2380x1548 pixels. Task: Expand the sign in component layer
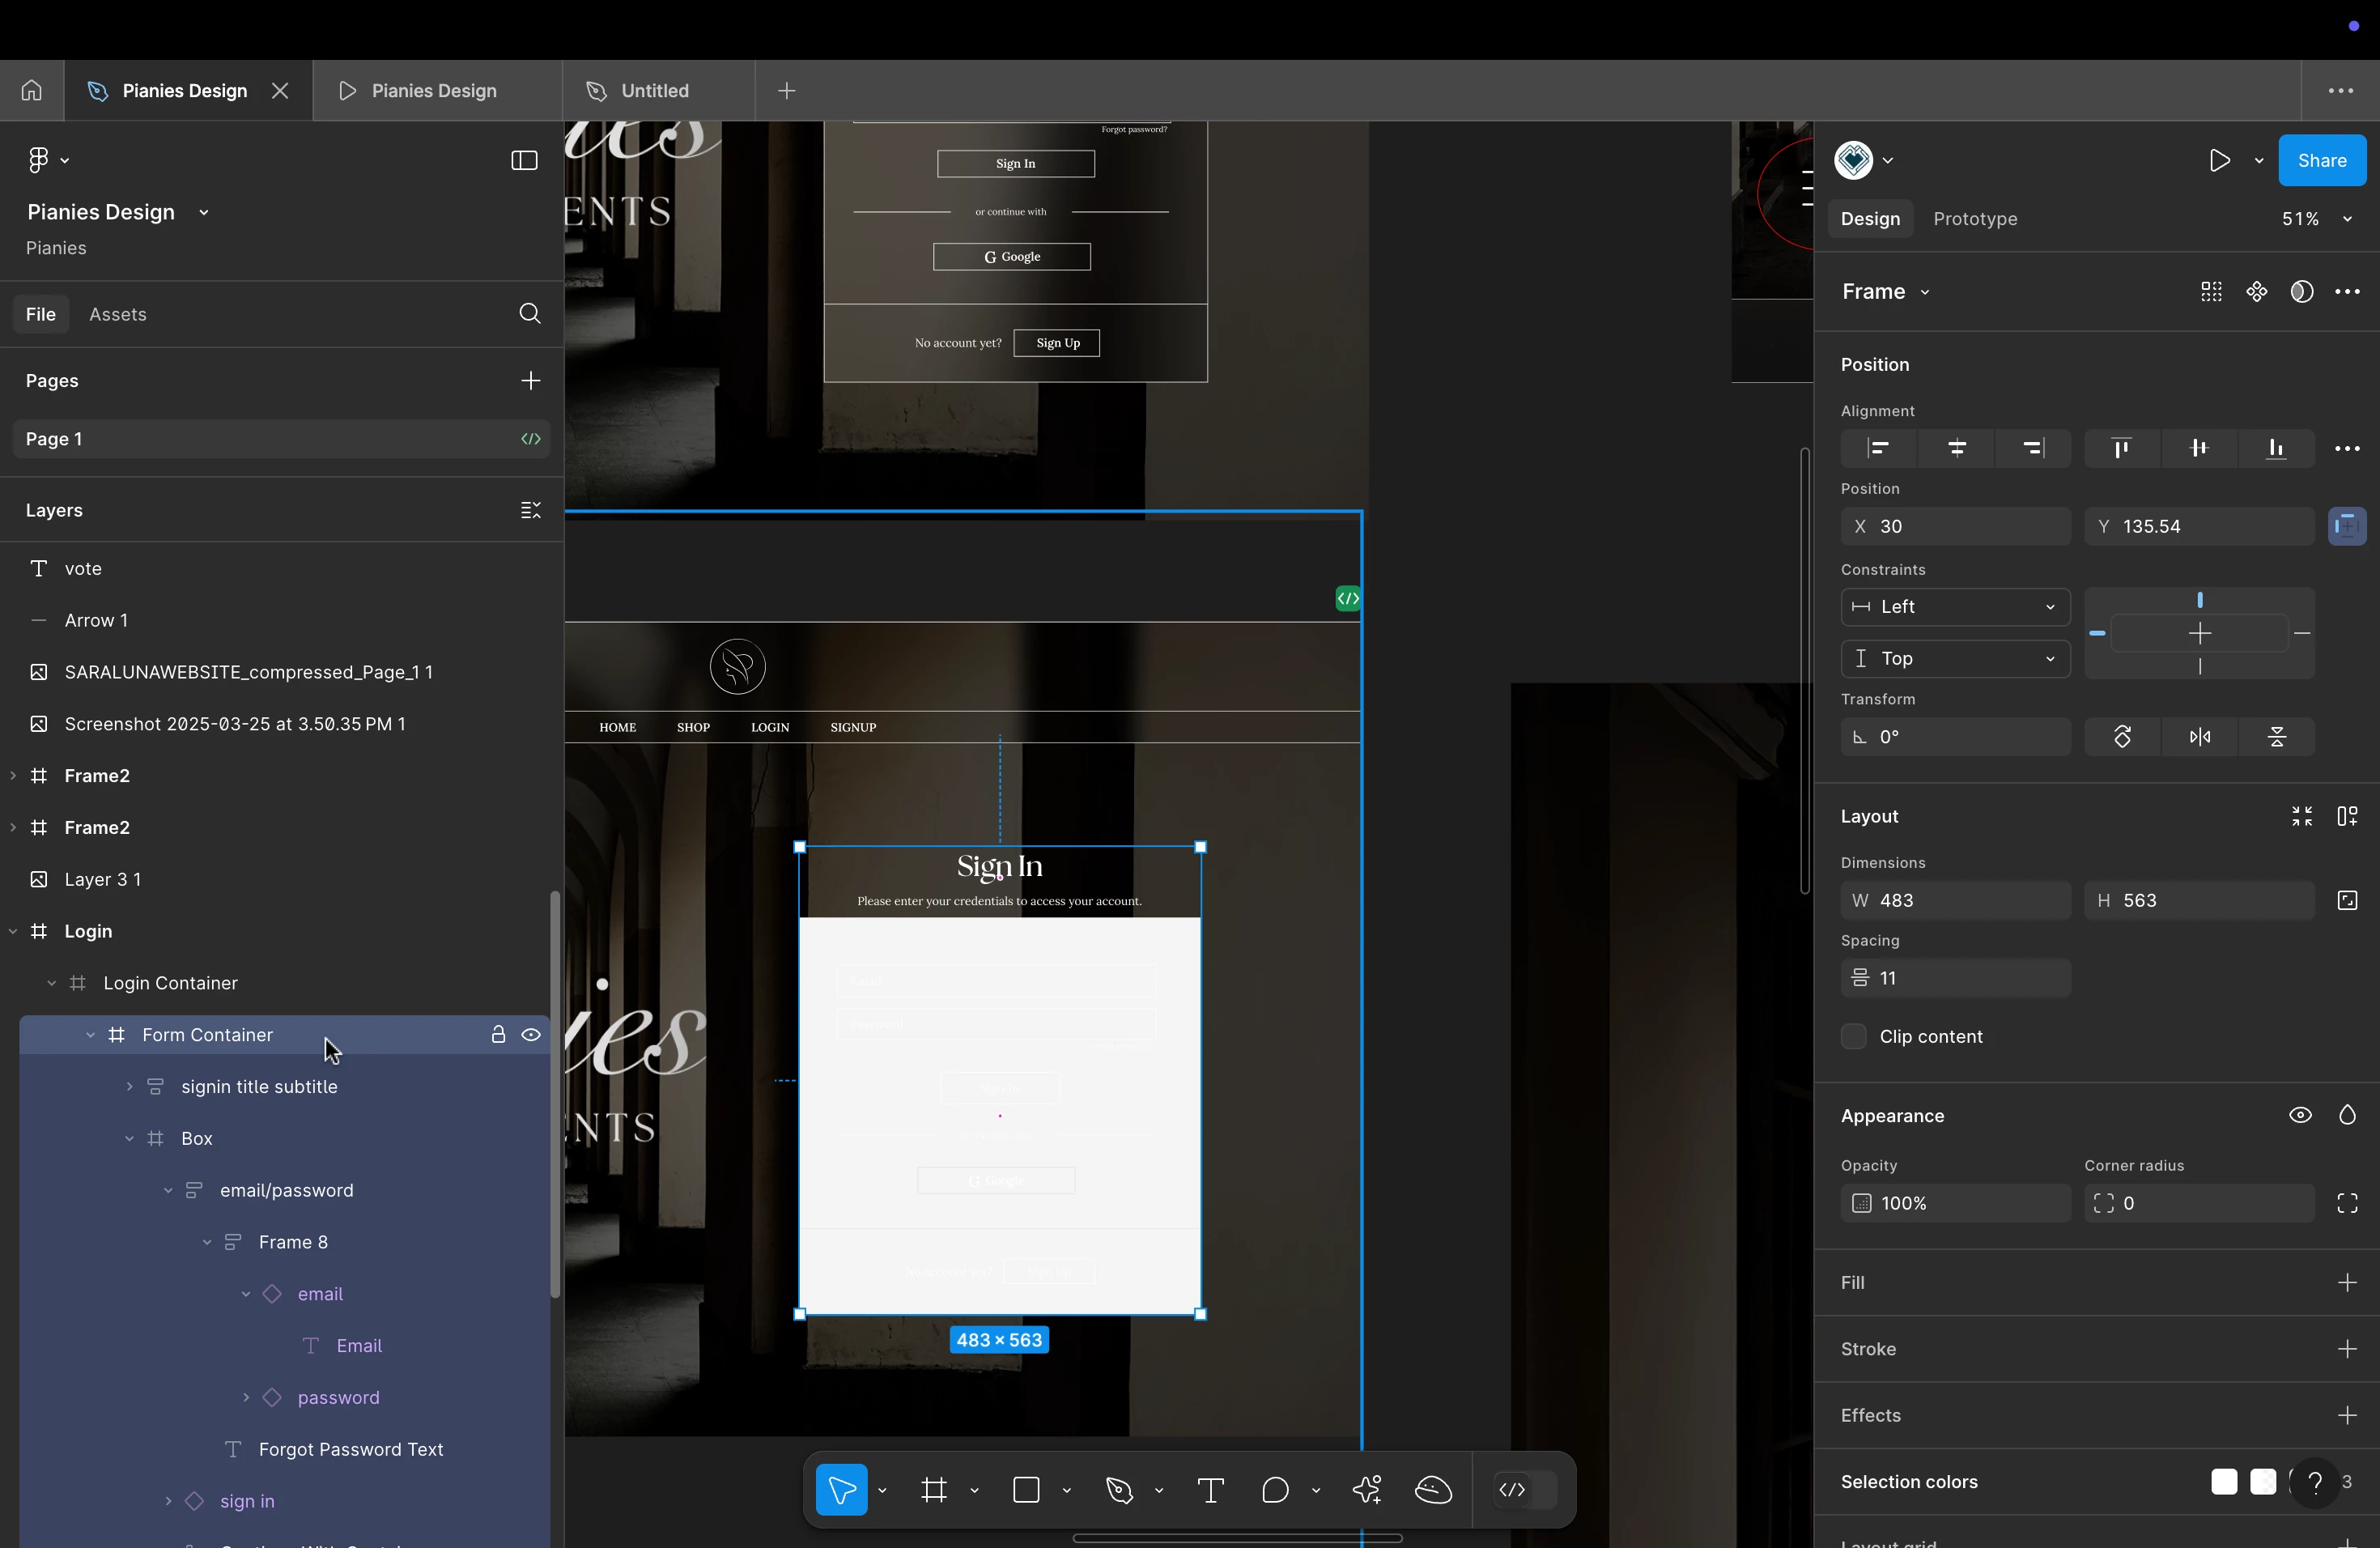click(x=168, y=1502)
